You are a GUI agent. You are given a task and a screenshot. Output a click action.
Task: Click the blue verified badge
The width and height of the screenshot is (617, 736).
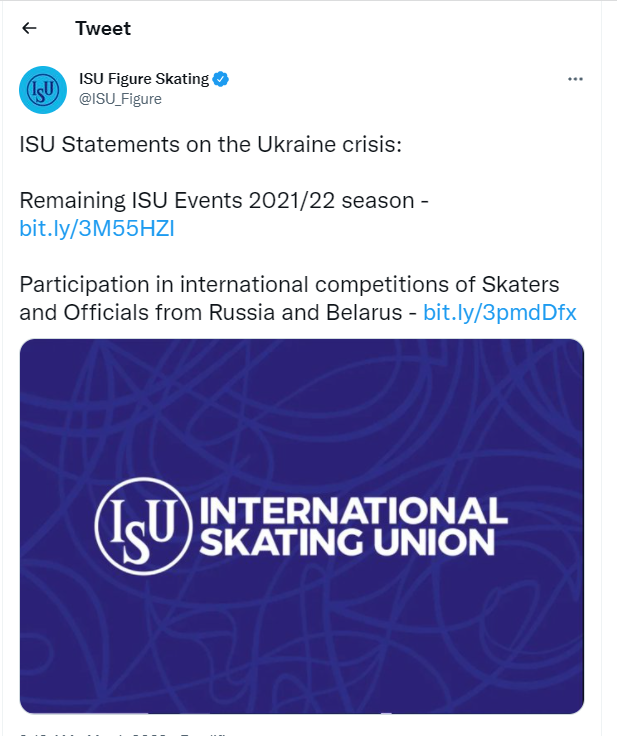[222, 79]
